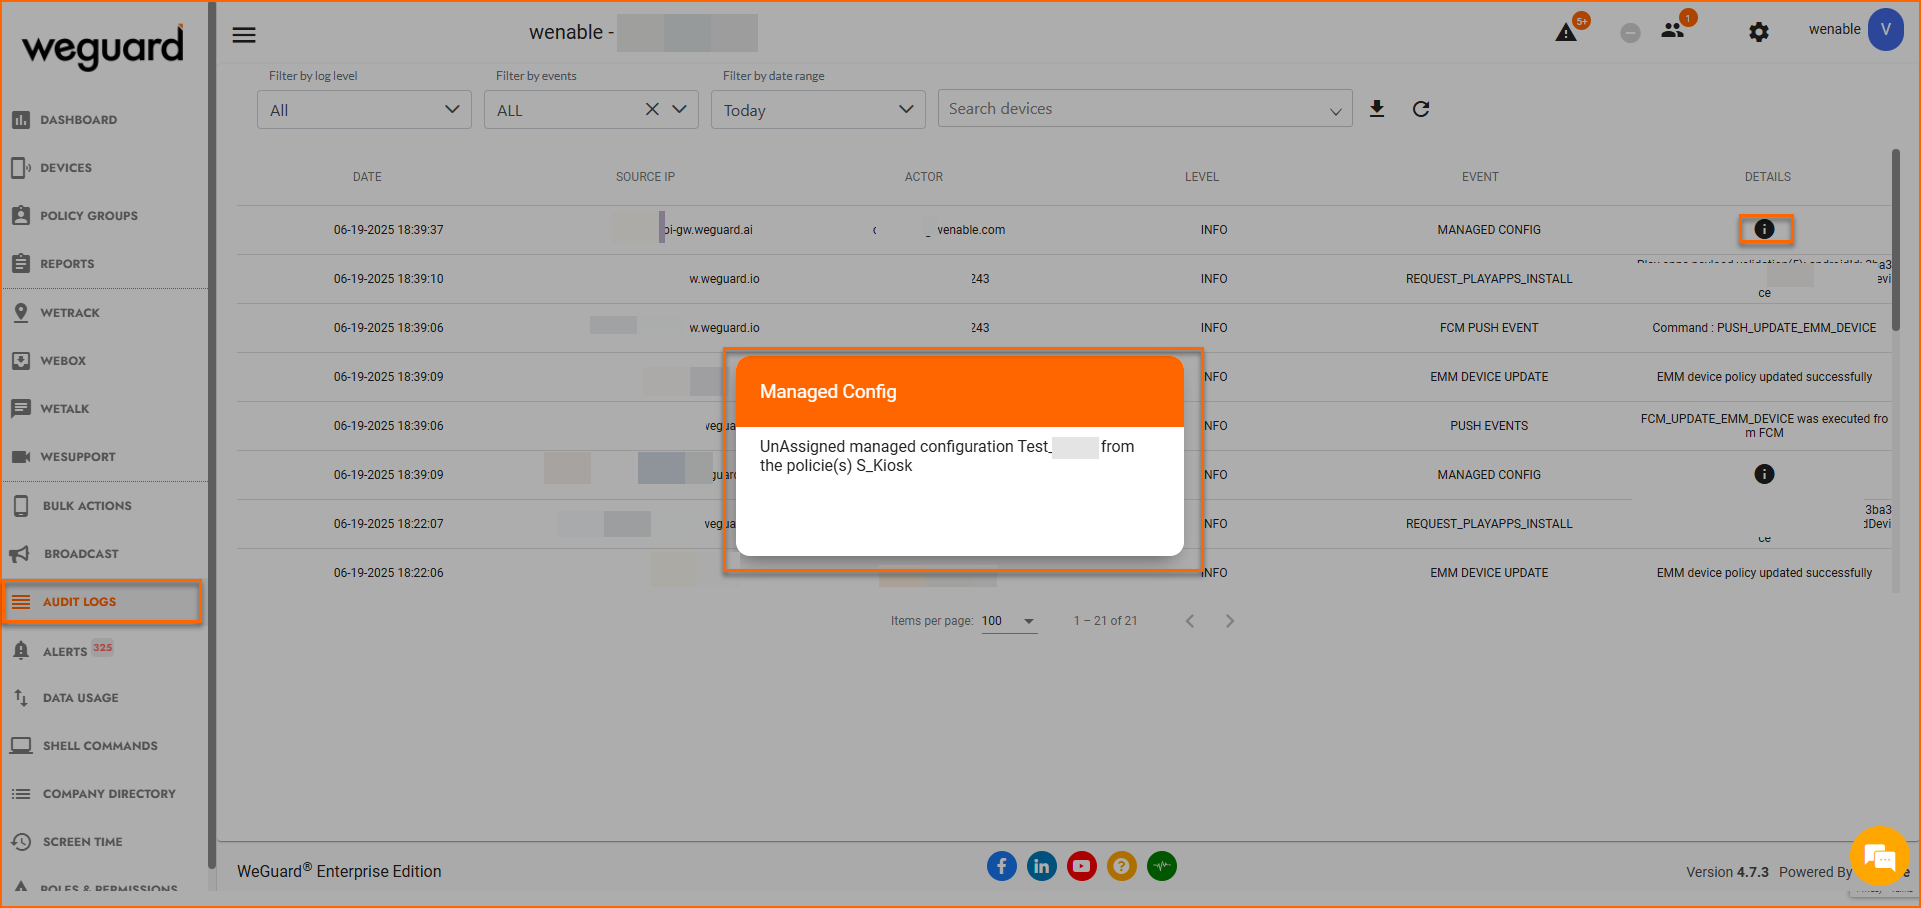Open the green status pulse icon
The width and height of the screenshot is (1921, 908).
point(1162,866)
